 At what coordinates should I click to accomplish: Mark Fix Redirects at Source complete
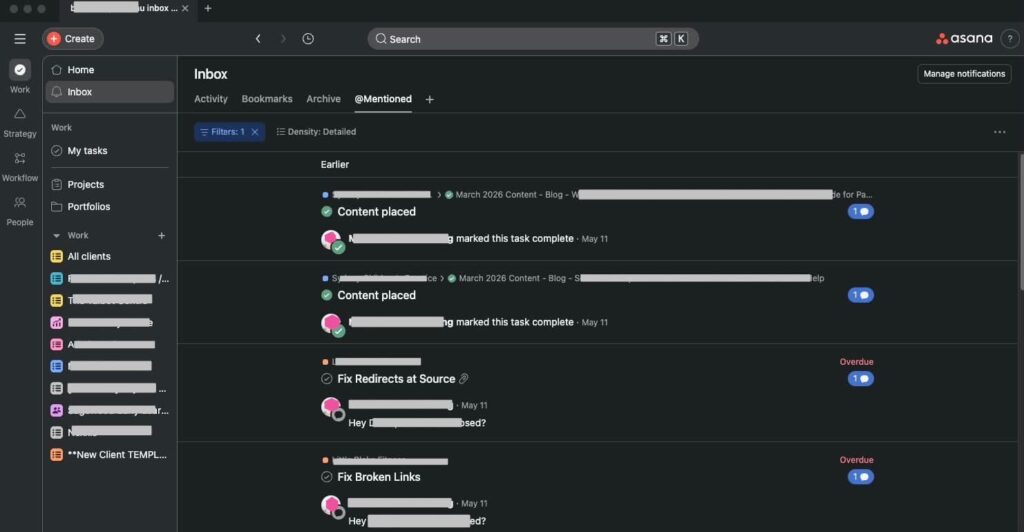pyautogui.click(x=327, y=379)
